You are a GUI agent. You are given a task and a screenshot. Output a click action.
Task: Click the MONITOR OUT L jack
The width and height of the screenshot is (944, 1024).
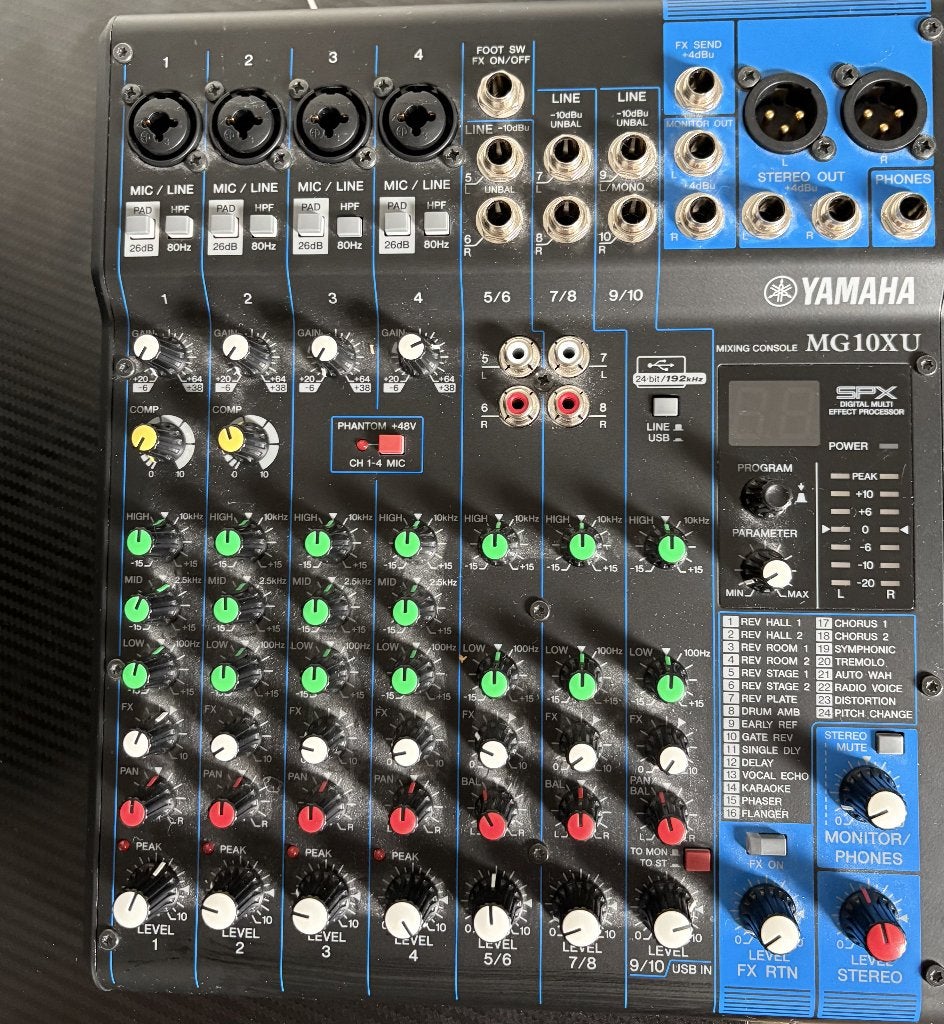pyautogui.click(x=699, y=153)
